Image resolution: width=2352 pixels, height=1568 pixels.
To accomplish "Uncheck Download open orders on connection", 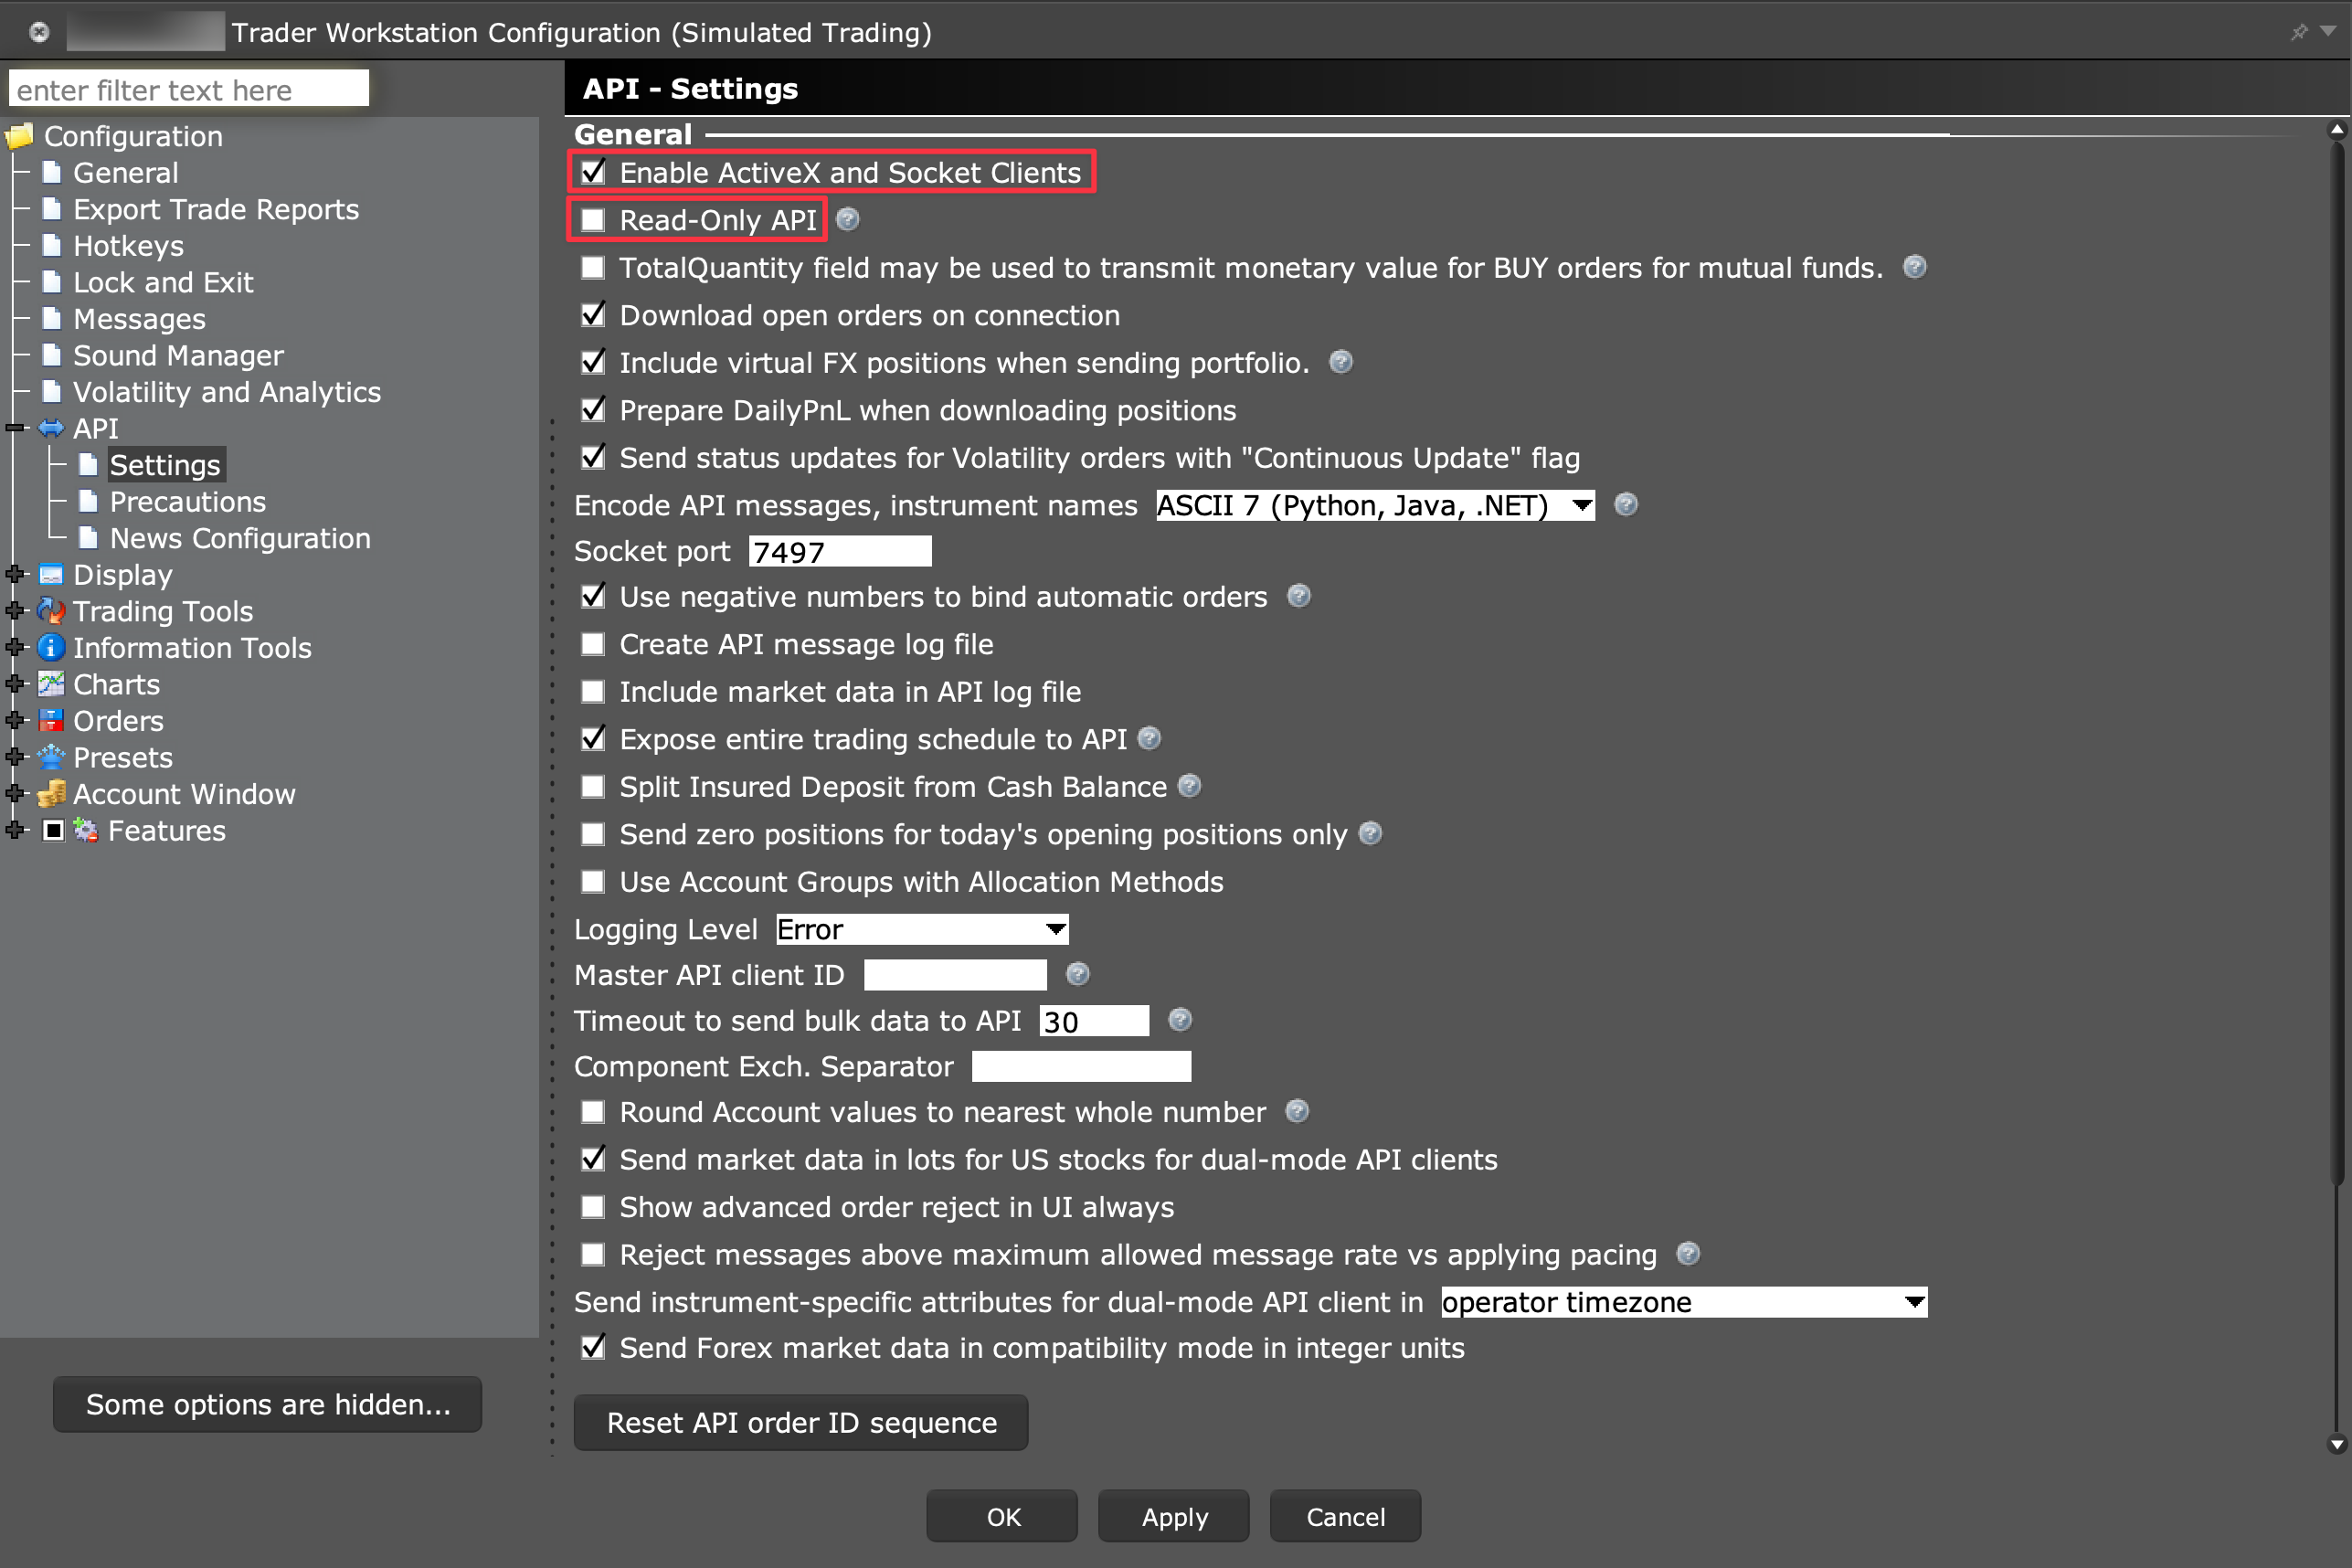I will tap(592, 314).
